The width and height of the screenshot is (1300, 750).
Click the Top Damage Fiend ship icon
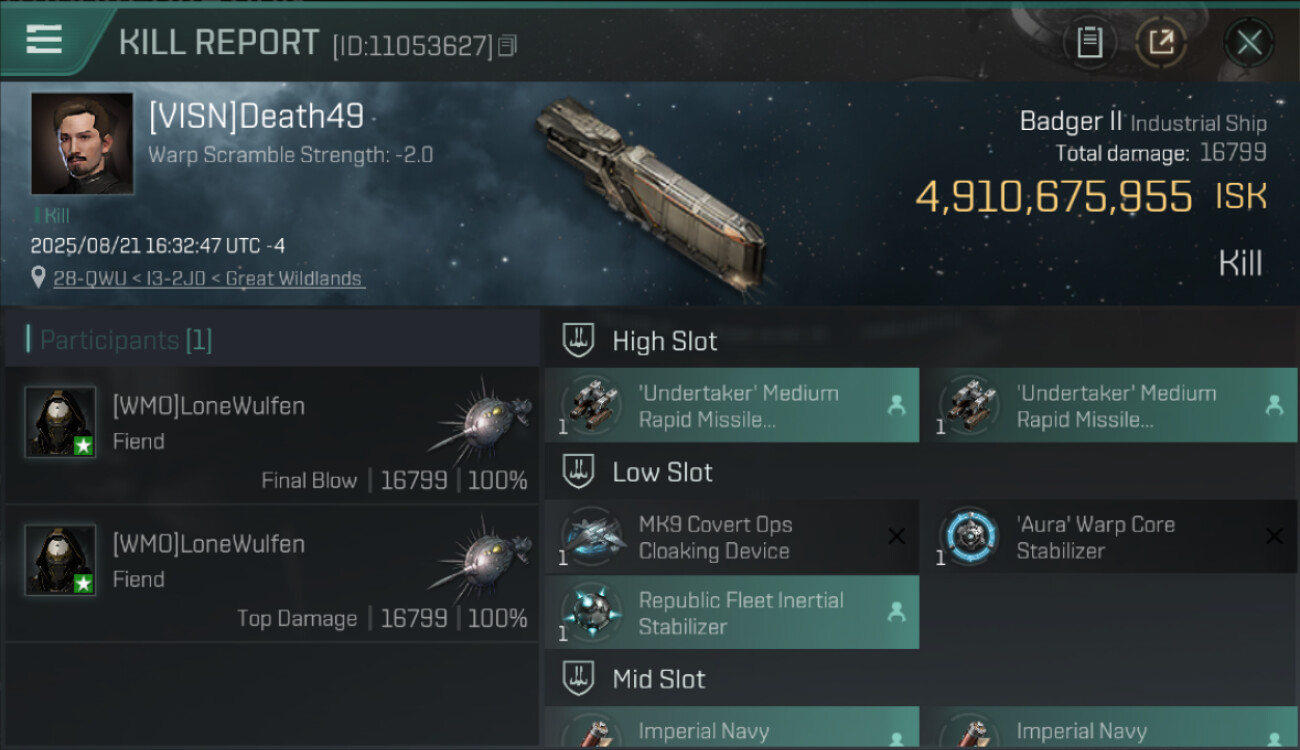[x=483, y=558]
